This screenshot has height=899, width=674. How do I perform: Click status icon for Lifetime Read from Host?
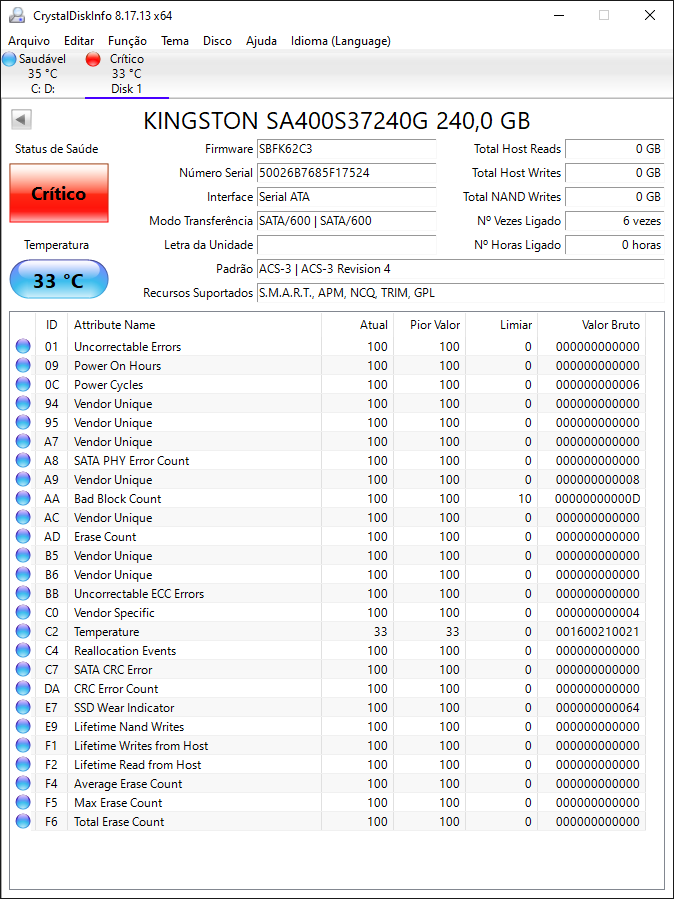click(23, 764)
